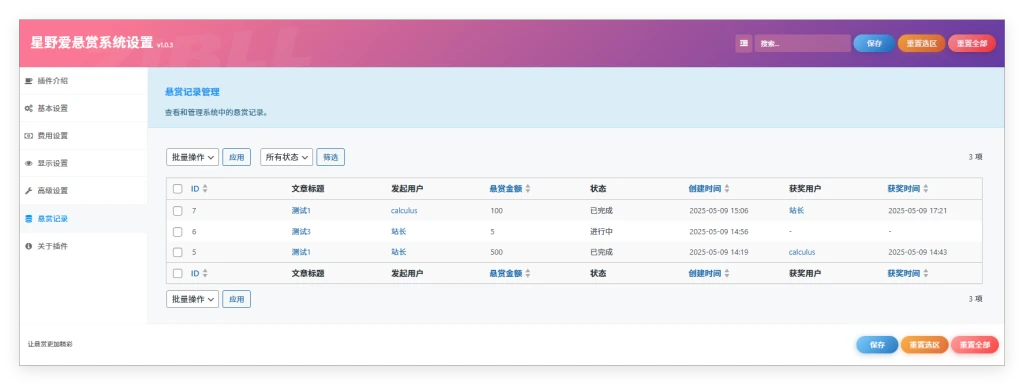Click the database icon beside 悬赏记录

[x=28, y=219]
